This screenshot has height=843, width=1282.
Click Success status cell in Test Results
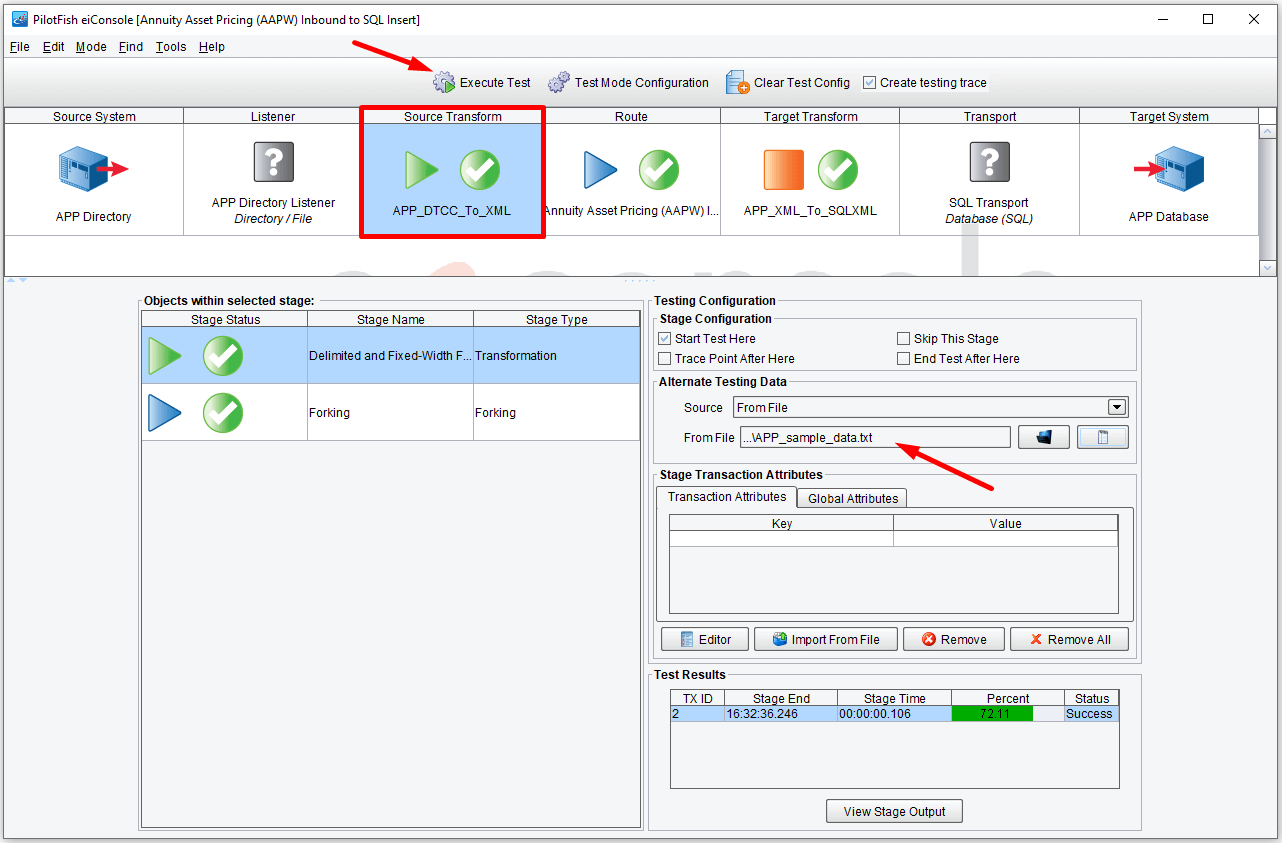[x=1090, y=714]
